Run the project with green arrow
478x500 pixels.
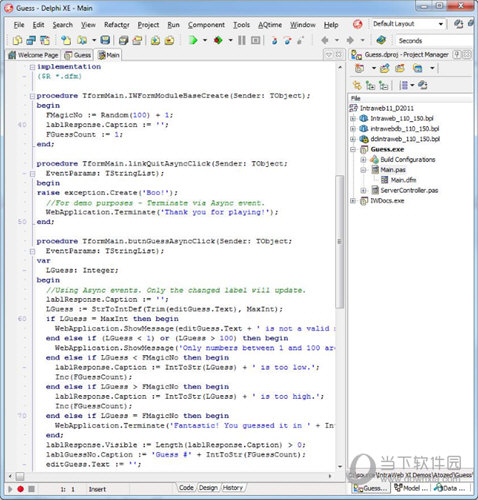click(x=193, y=40)
